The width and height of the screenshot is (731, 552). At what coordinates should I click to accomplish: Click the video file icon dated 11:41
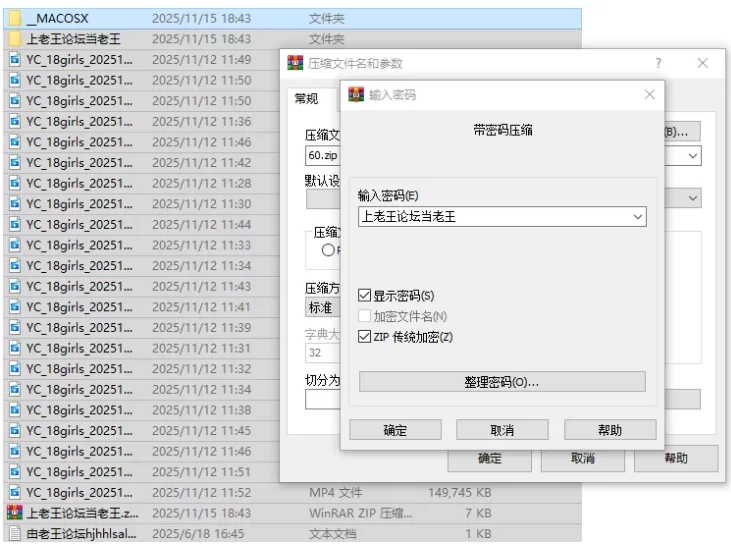tap(15, 307)
